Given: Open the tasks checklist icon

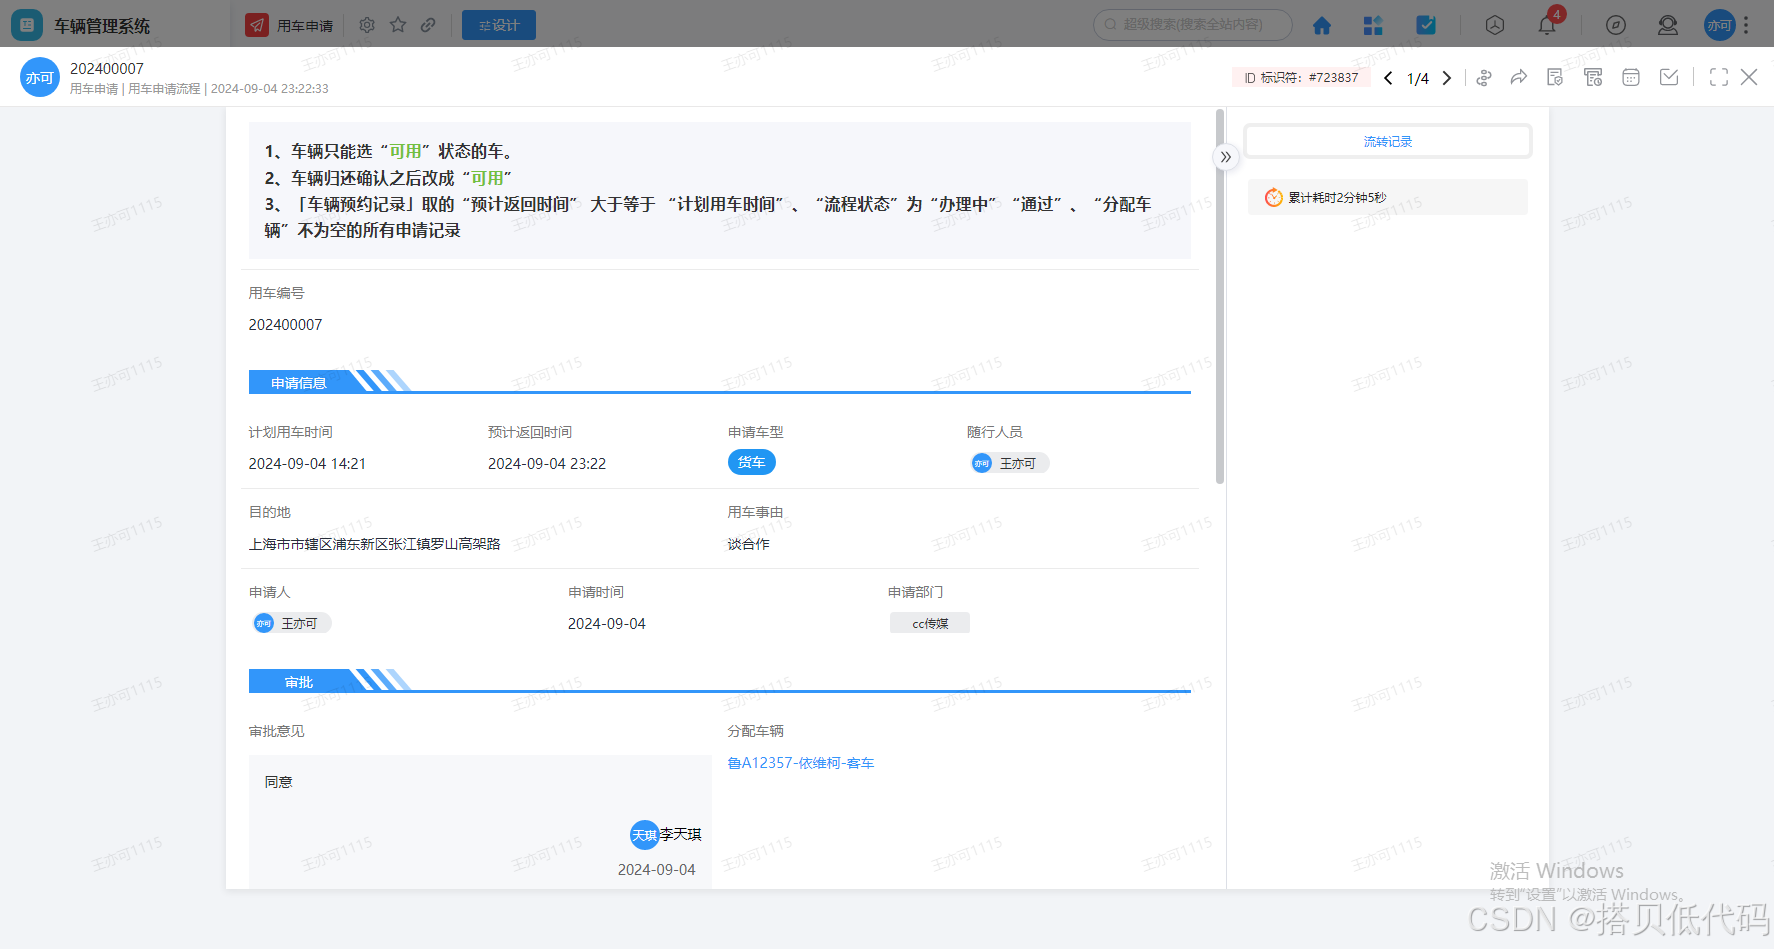Looking at the screenshot, I should pyautogui.click(x=1426, y=25).
